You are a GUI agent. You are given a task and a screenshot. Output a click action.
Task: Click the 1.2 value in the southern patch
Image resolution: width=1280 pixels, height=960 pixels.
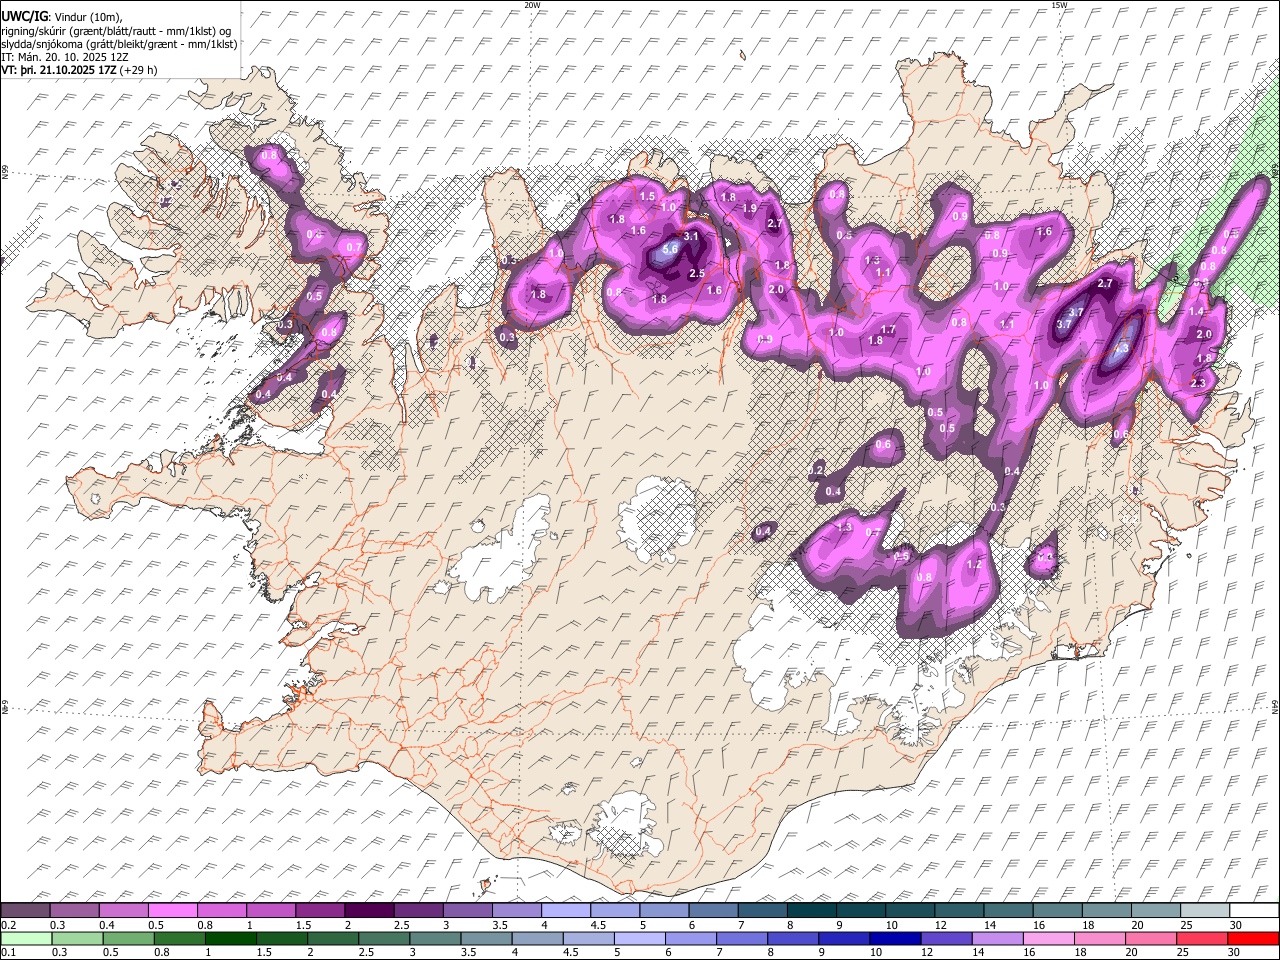[974, 565]
